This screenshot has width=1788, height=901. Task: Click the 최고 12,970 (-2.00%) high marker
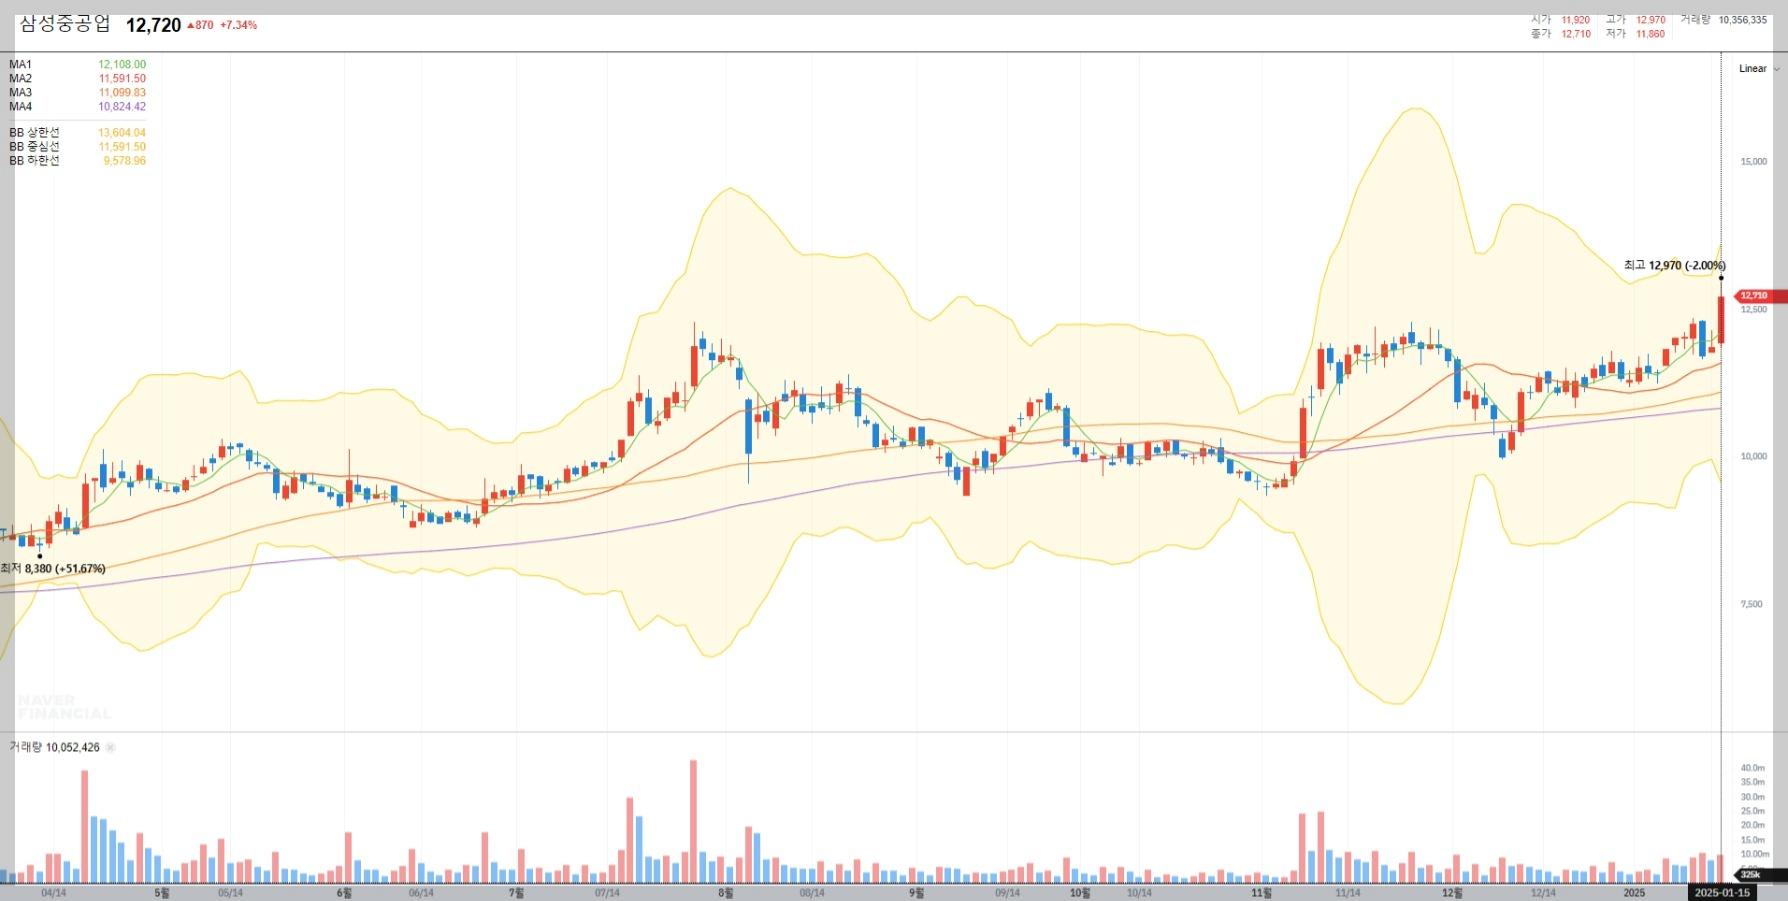click(1674, 265)
